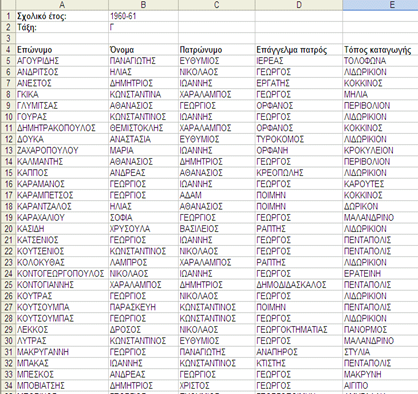Screen dimensions: 418x394
Task: Click cell 'ΕΡΓΑΤΗΣ'
Action: (x=299, y=83)
